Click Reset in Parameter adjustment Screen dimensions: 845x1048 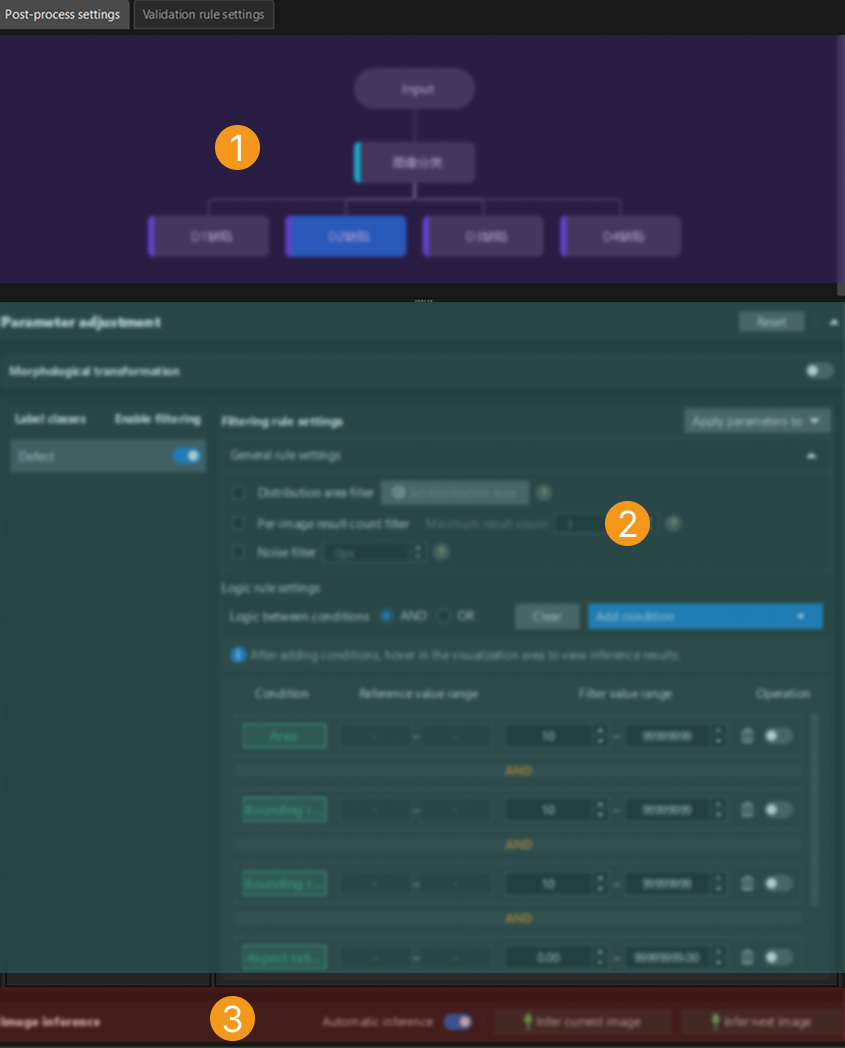[x=771, y=322]
